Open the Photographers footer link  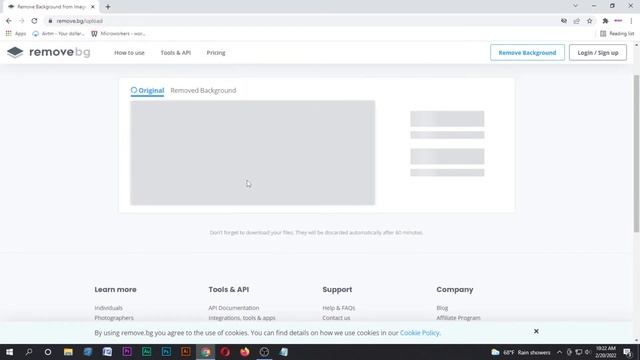point(114,318)
